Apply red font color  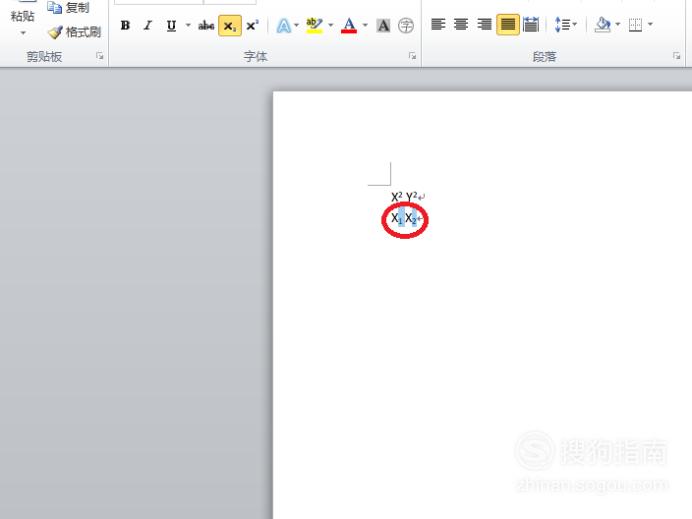(349, 26)
